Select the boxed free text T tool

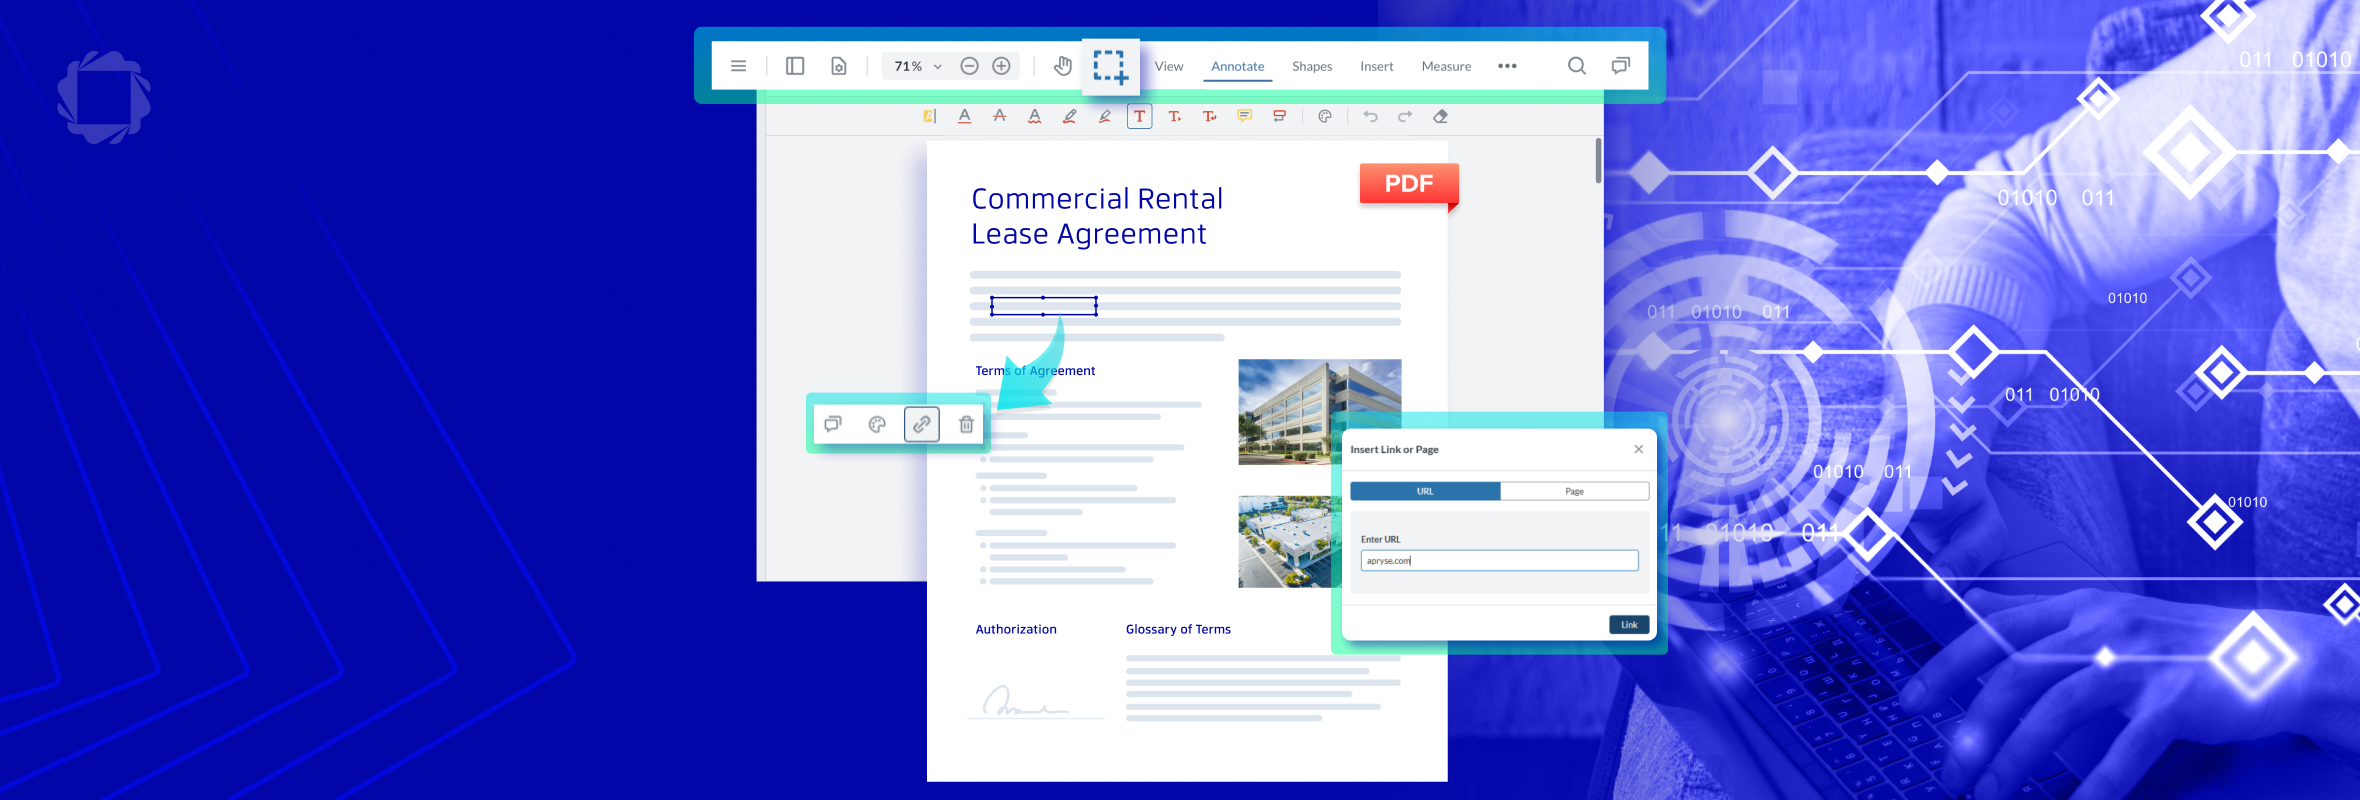(x=1139, y=116)
